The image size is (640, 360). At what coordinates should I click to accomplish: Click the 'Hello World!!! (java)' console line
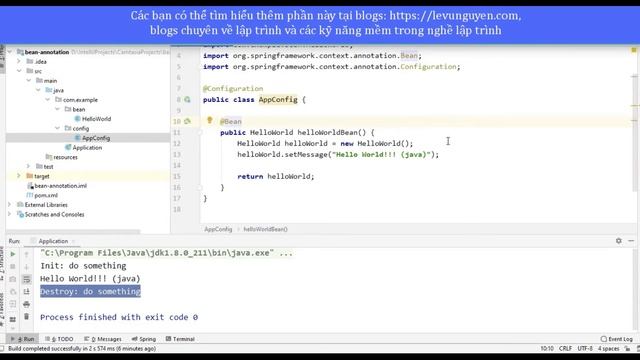coord(90,279)
